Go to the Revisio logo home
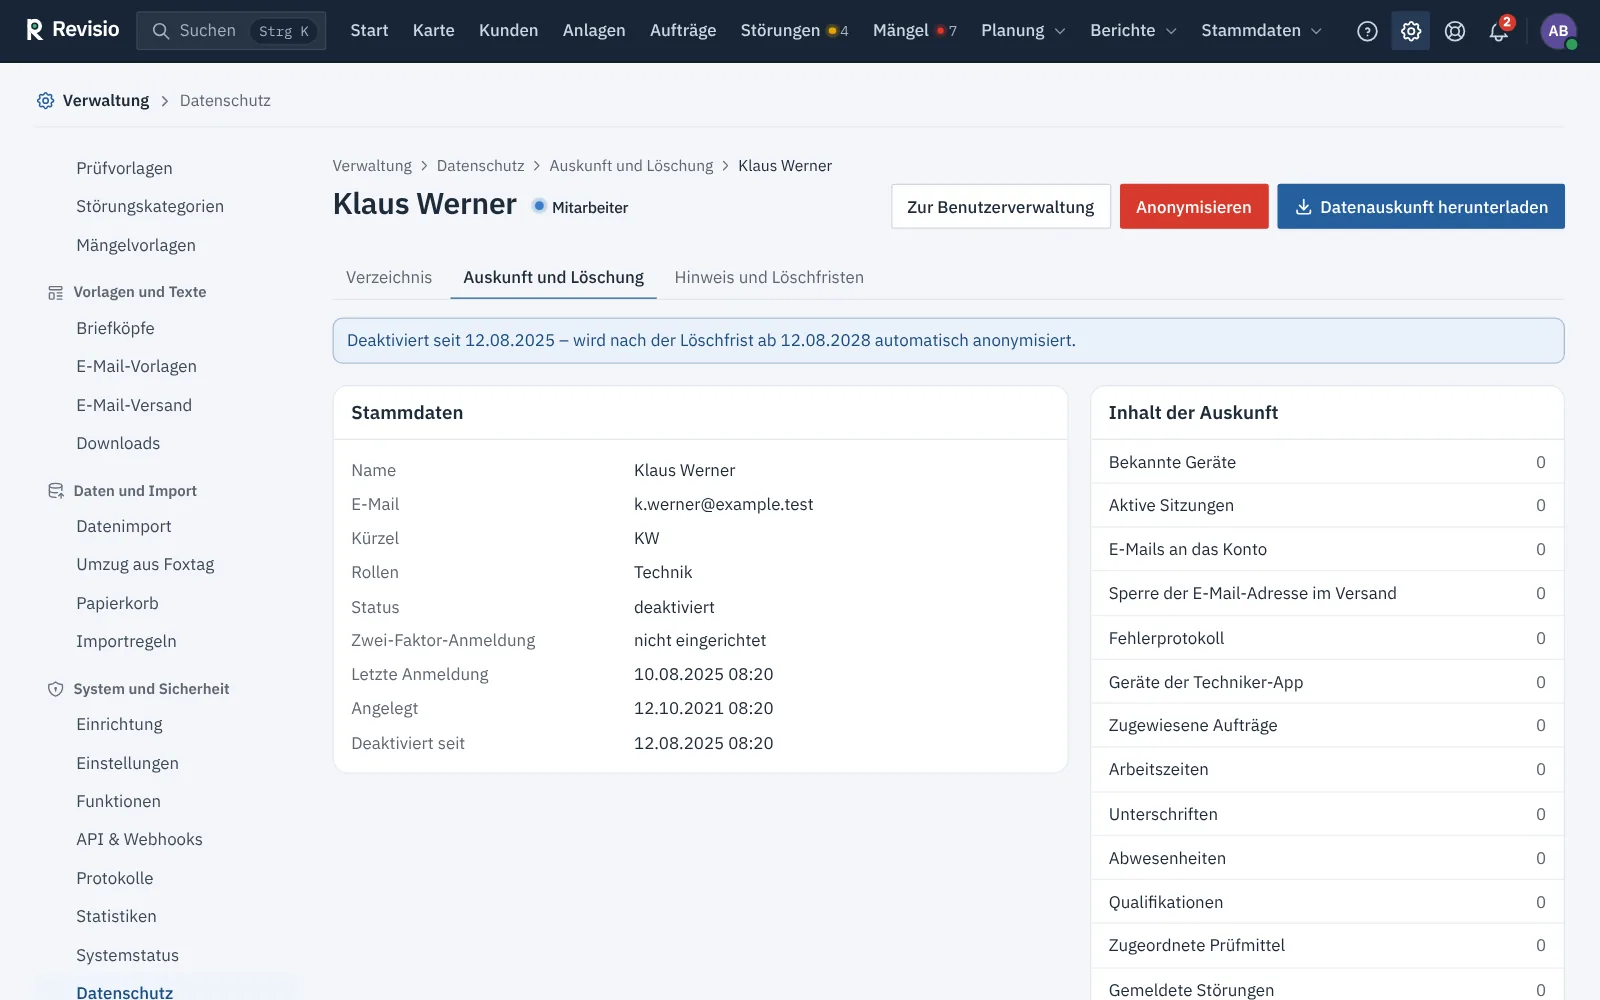Image resolution: width=1600 pixels, height=1000 pixels. (x=72, y=30)
